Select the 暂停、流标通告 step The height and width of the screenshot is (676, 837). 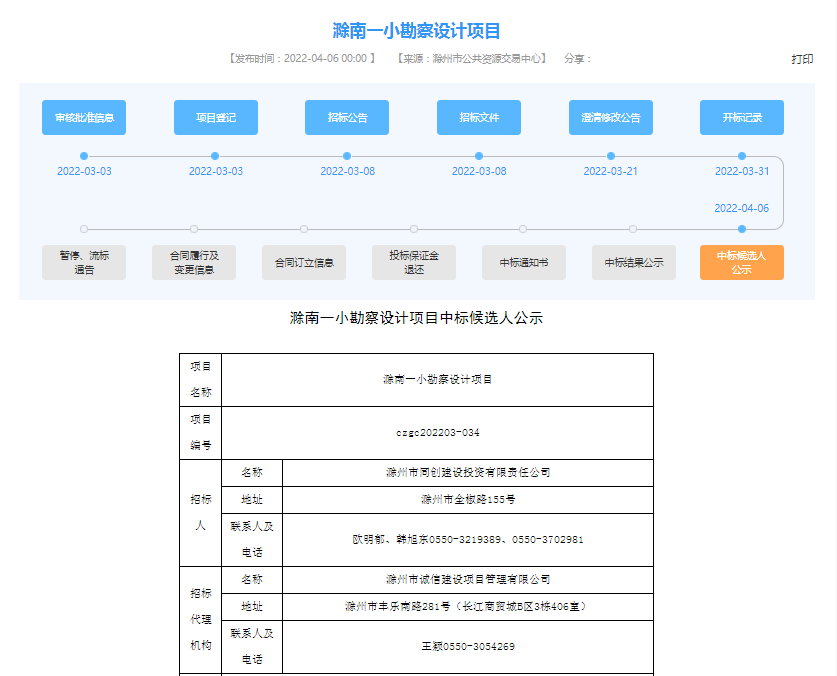[84, 262]
